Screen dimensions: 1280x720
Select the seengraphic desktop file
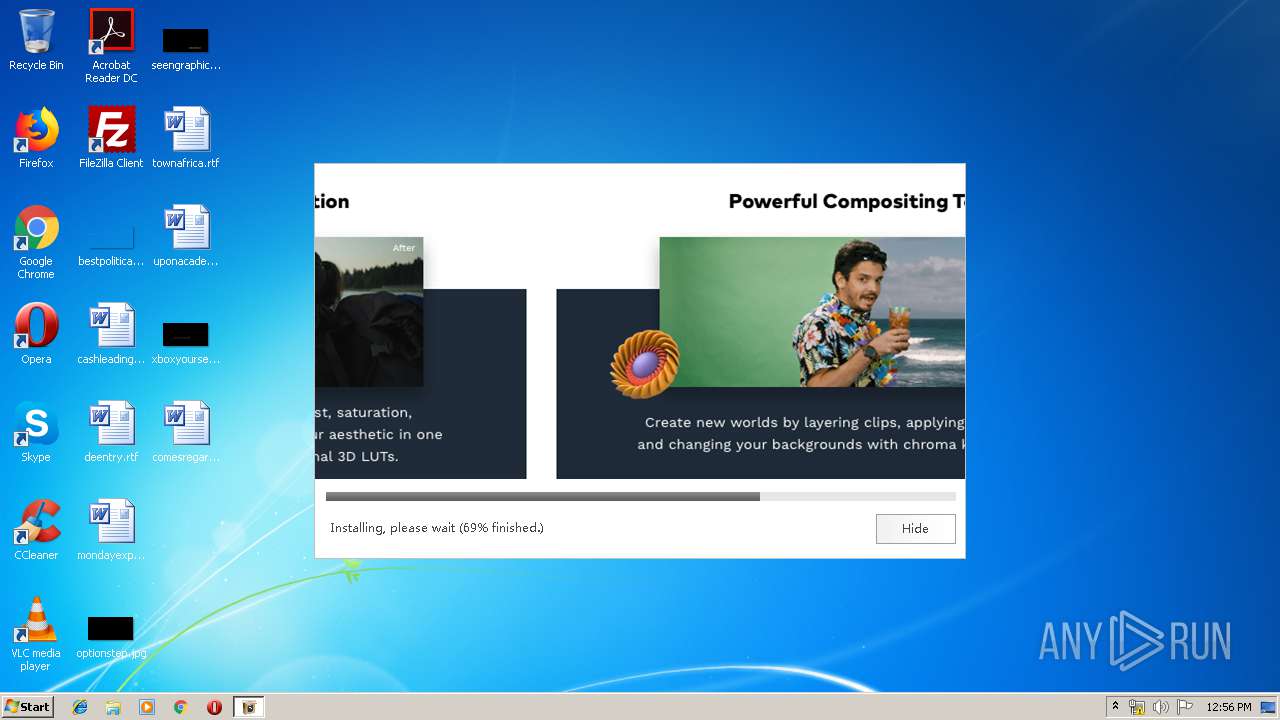(x=186, y=48)
